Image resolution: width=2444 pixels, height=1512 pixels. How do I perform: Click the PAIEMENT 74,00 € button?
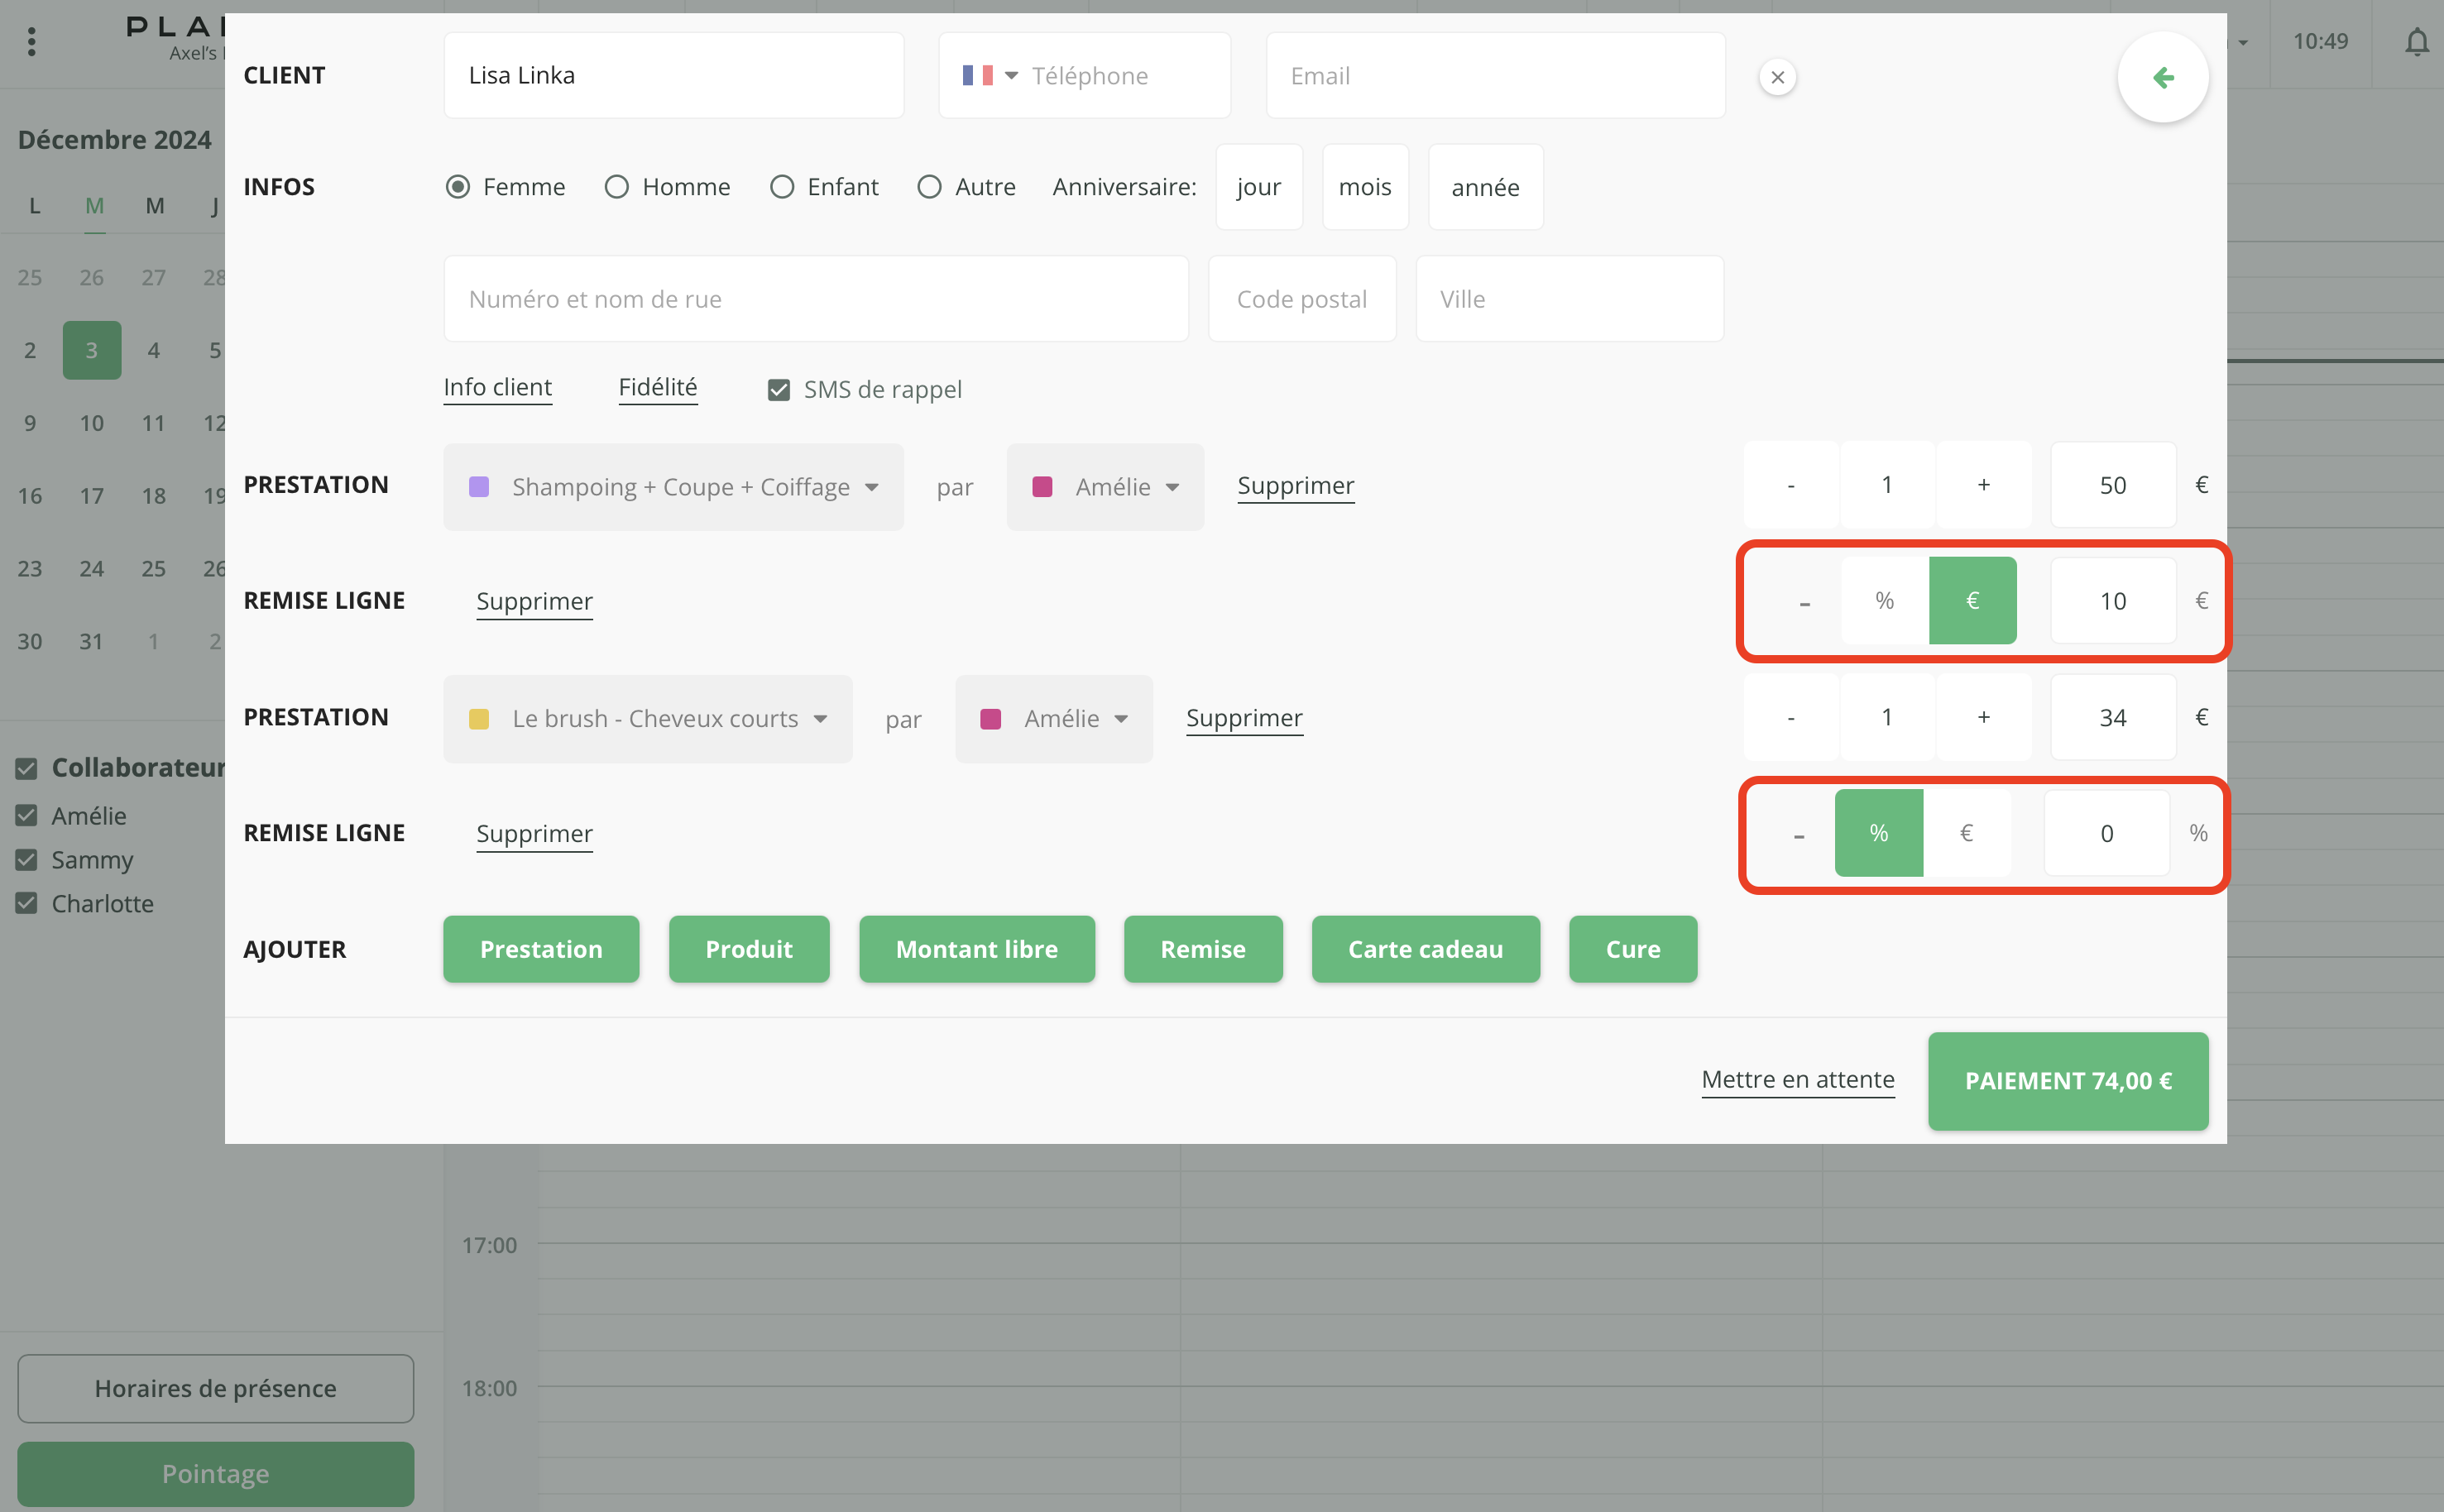point(2067,1081)
